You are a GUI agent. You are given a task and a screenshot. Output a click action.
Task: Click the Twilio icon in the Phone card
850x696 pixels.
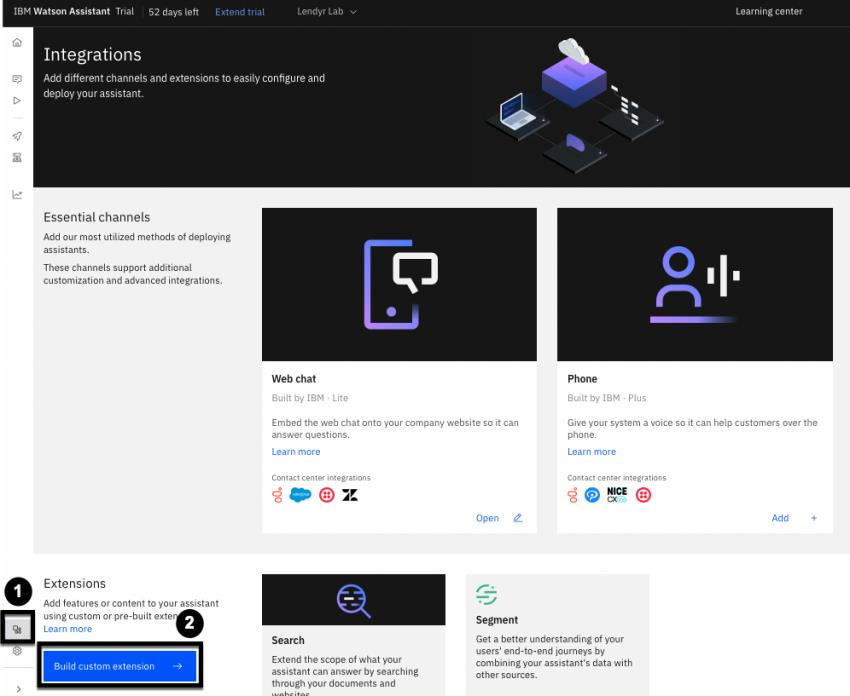point(643,495)
